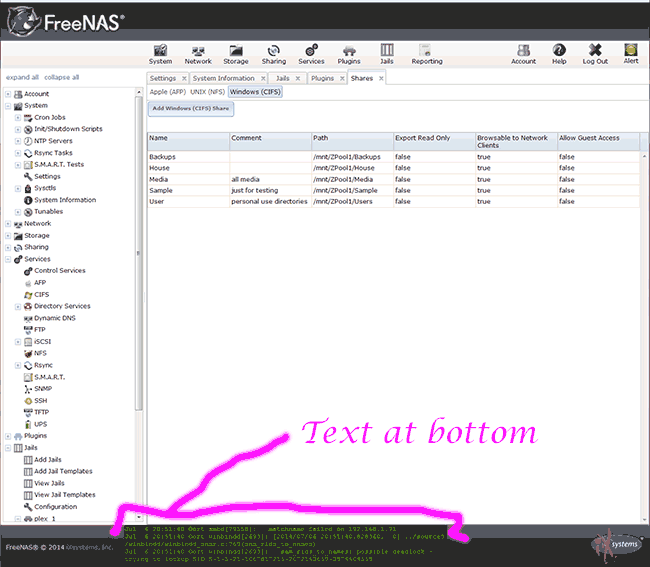Click the iXsystems logo at bottom right
The height and width of the screenshot is (567, 650).
tap(615, 544)
